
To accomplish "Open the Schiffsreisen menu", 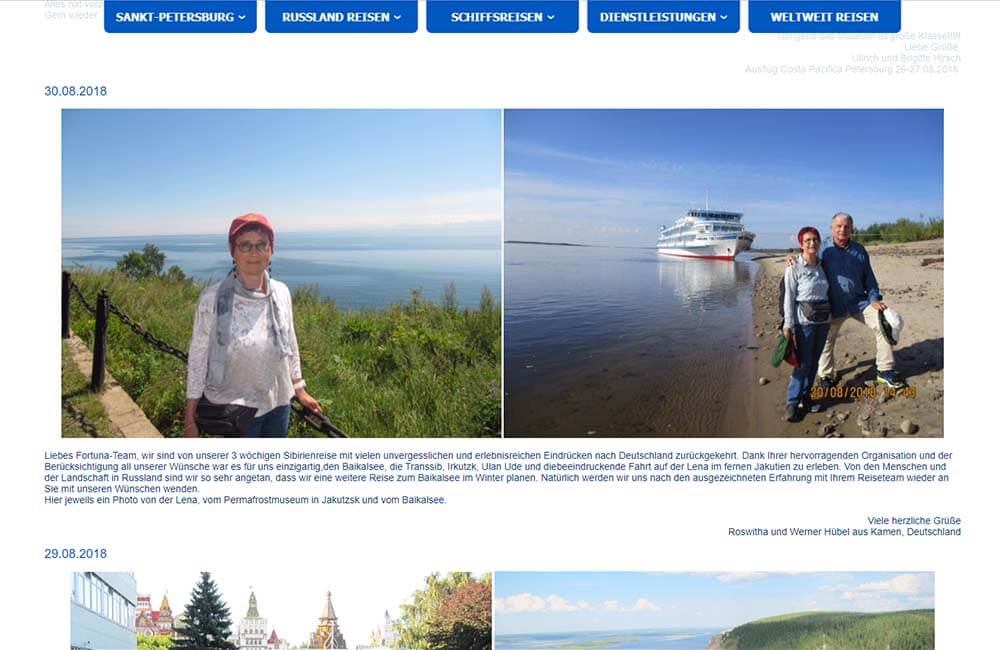I will tap(503, 17).
